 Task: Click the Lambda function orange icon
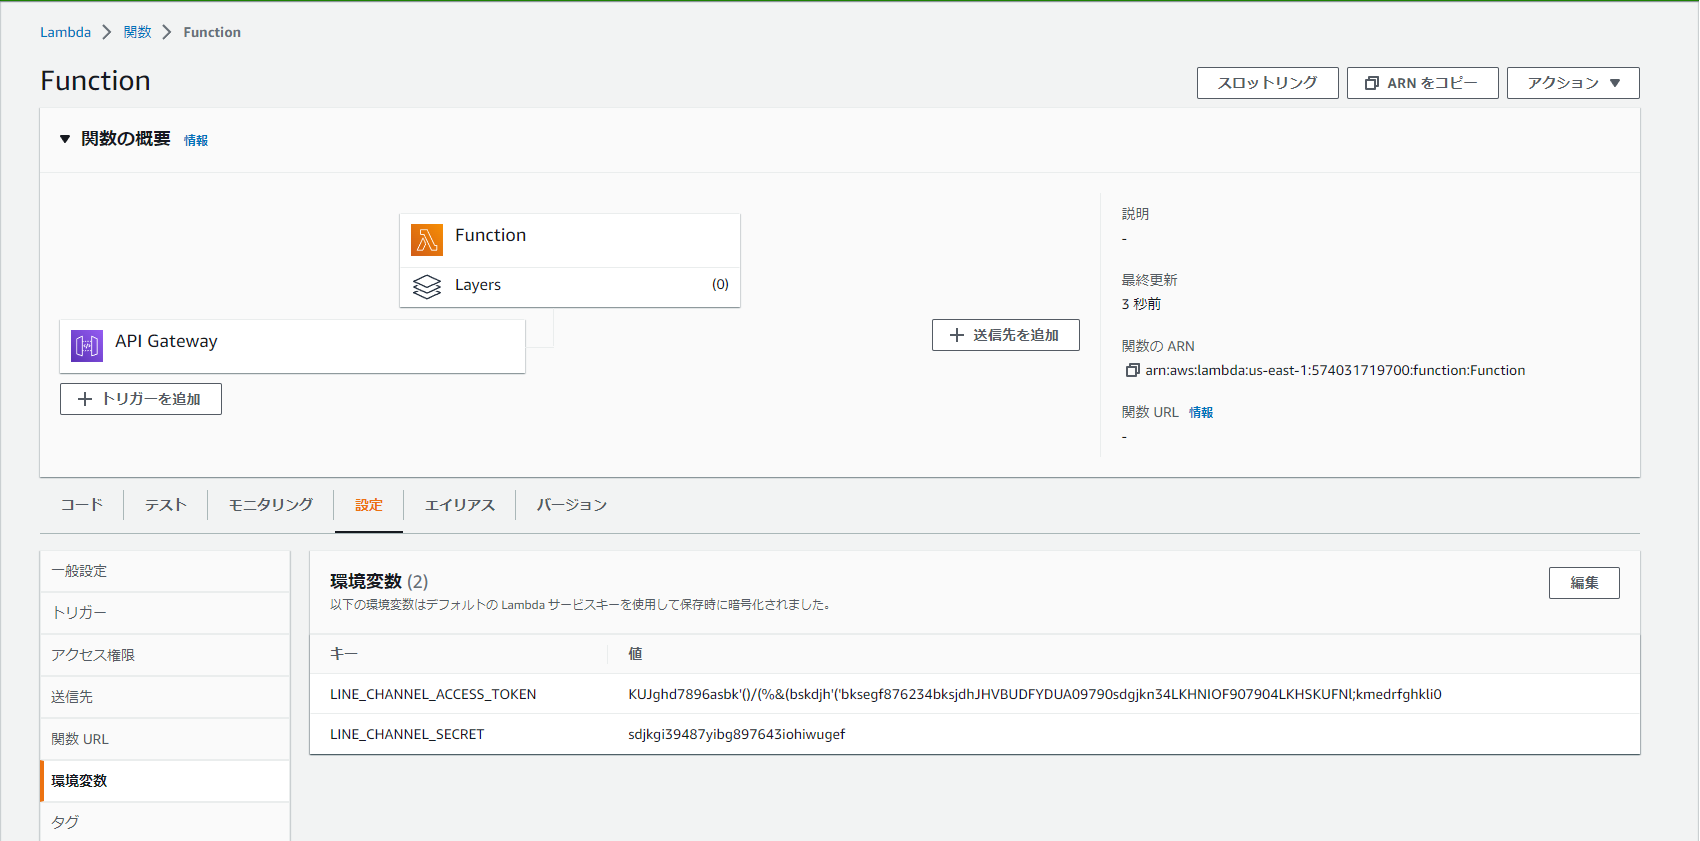[x=427, y=240]
